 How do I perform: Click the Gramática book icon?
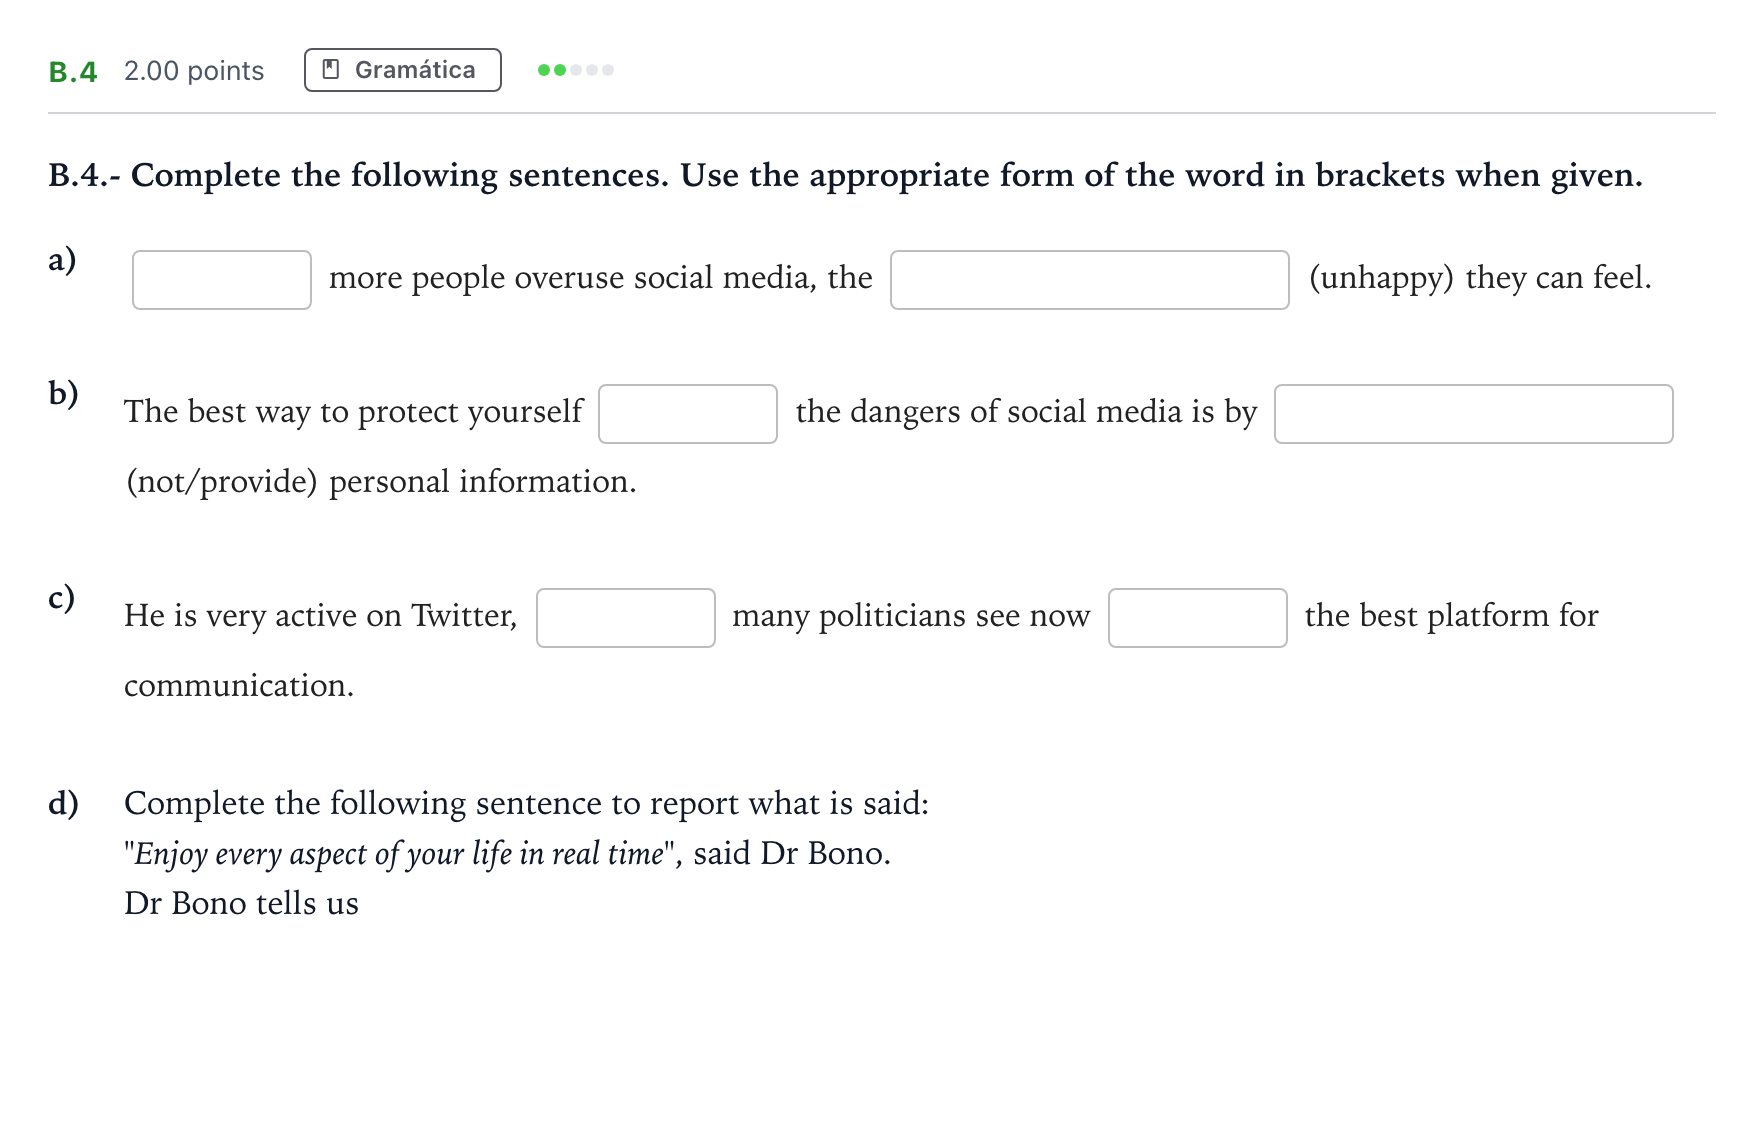[x=331, y=70]
